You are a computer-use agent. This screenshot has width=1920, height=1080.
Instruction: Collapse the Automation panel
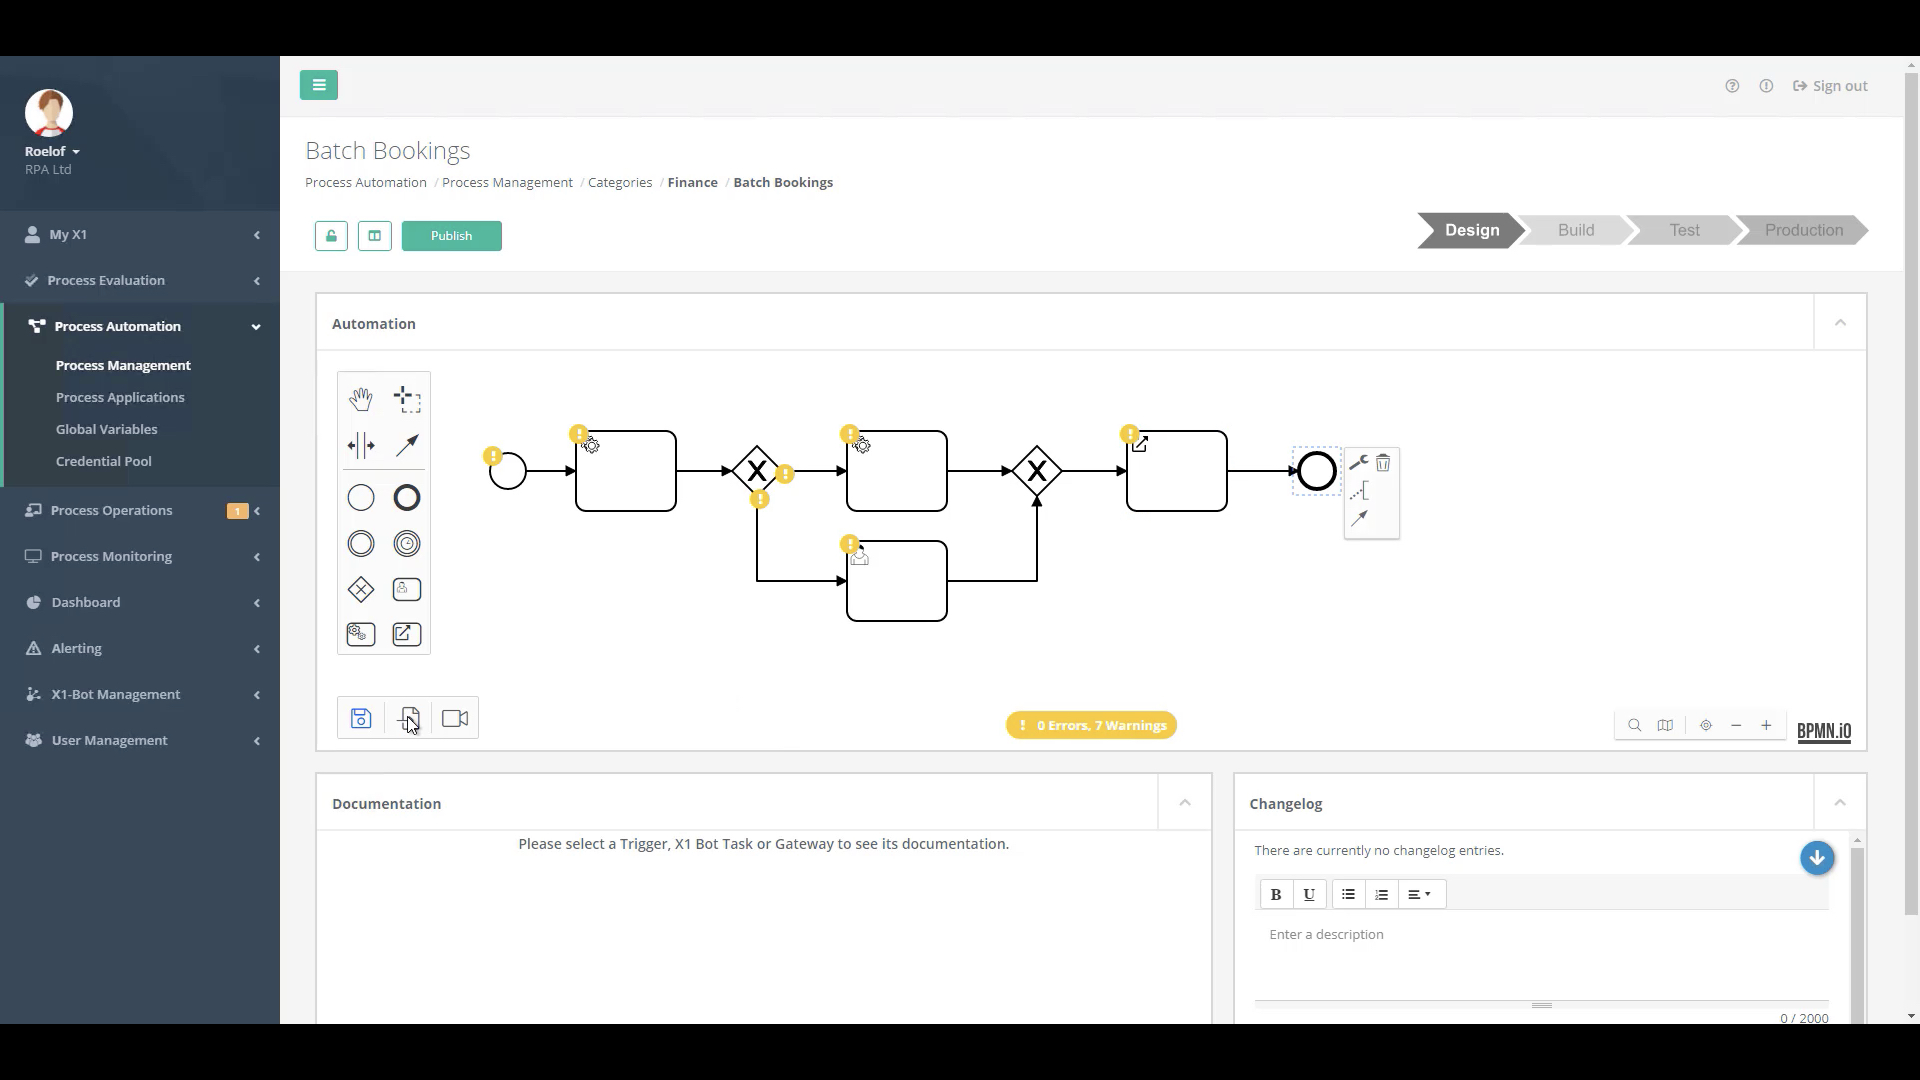[1840, 323]
